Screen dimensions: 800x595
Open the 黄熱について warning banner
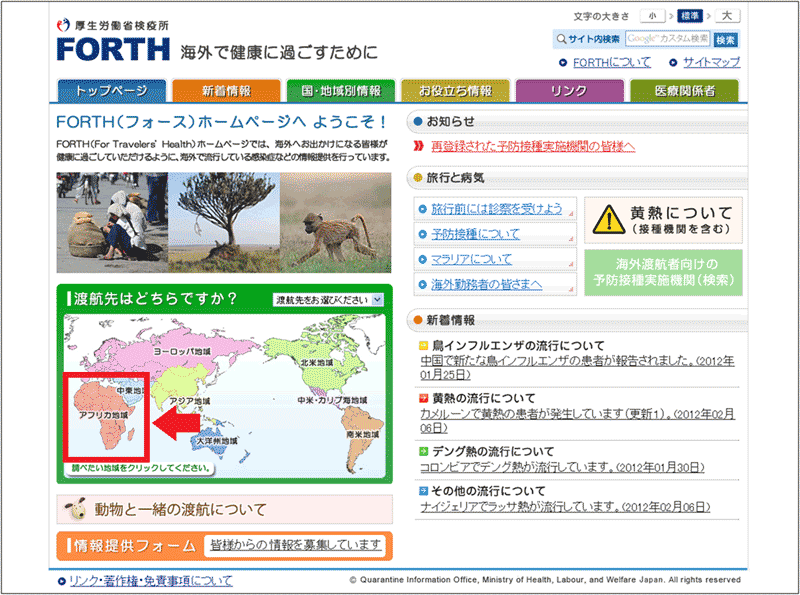[664, 220]
